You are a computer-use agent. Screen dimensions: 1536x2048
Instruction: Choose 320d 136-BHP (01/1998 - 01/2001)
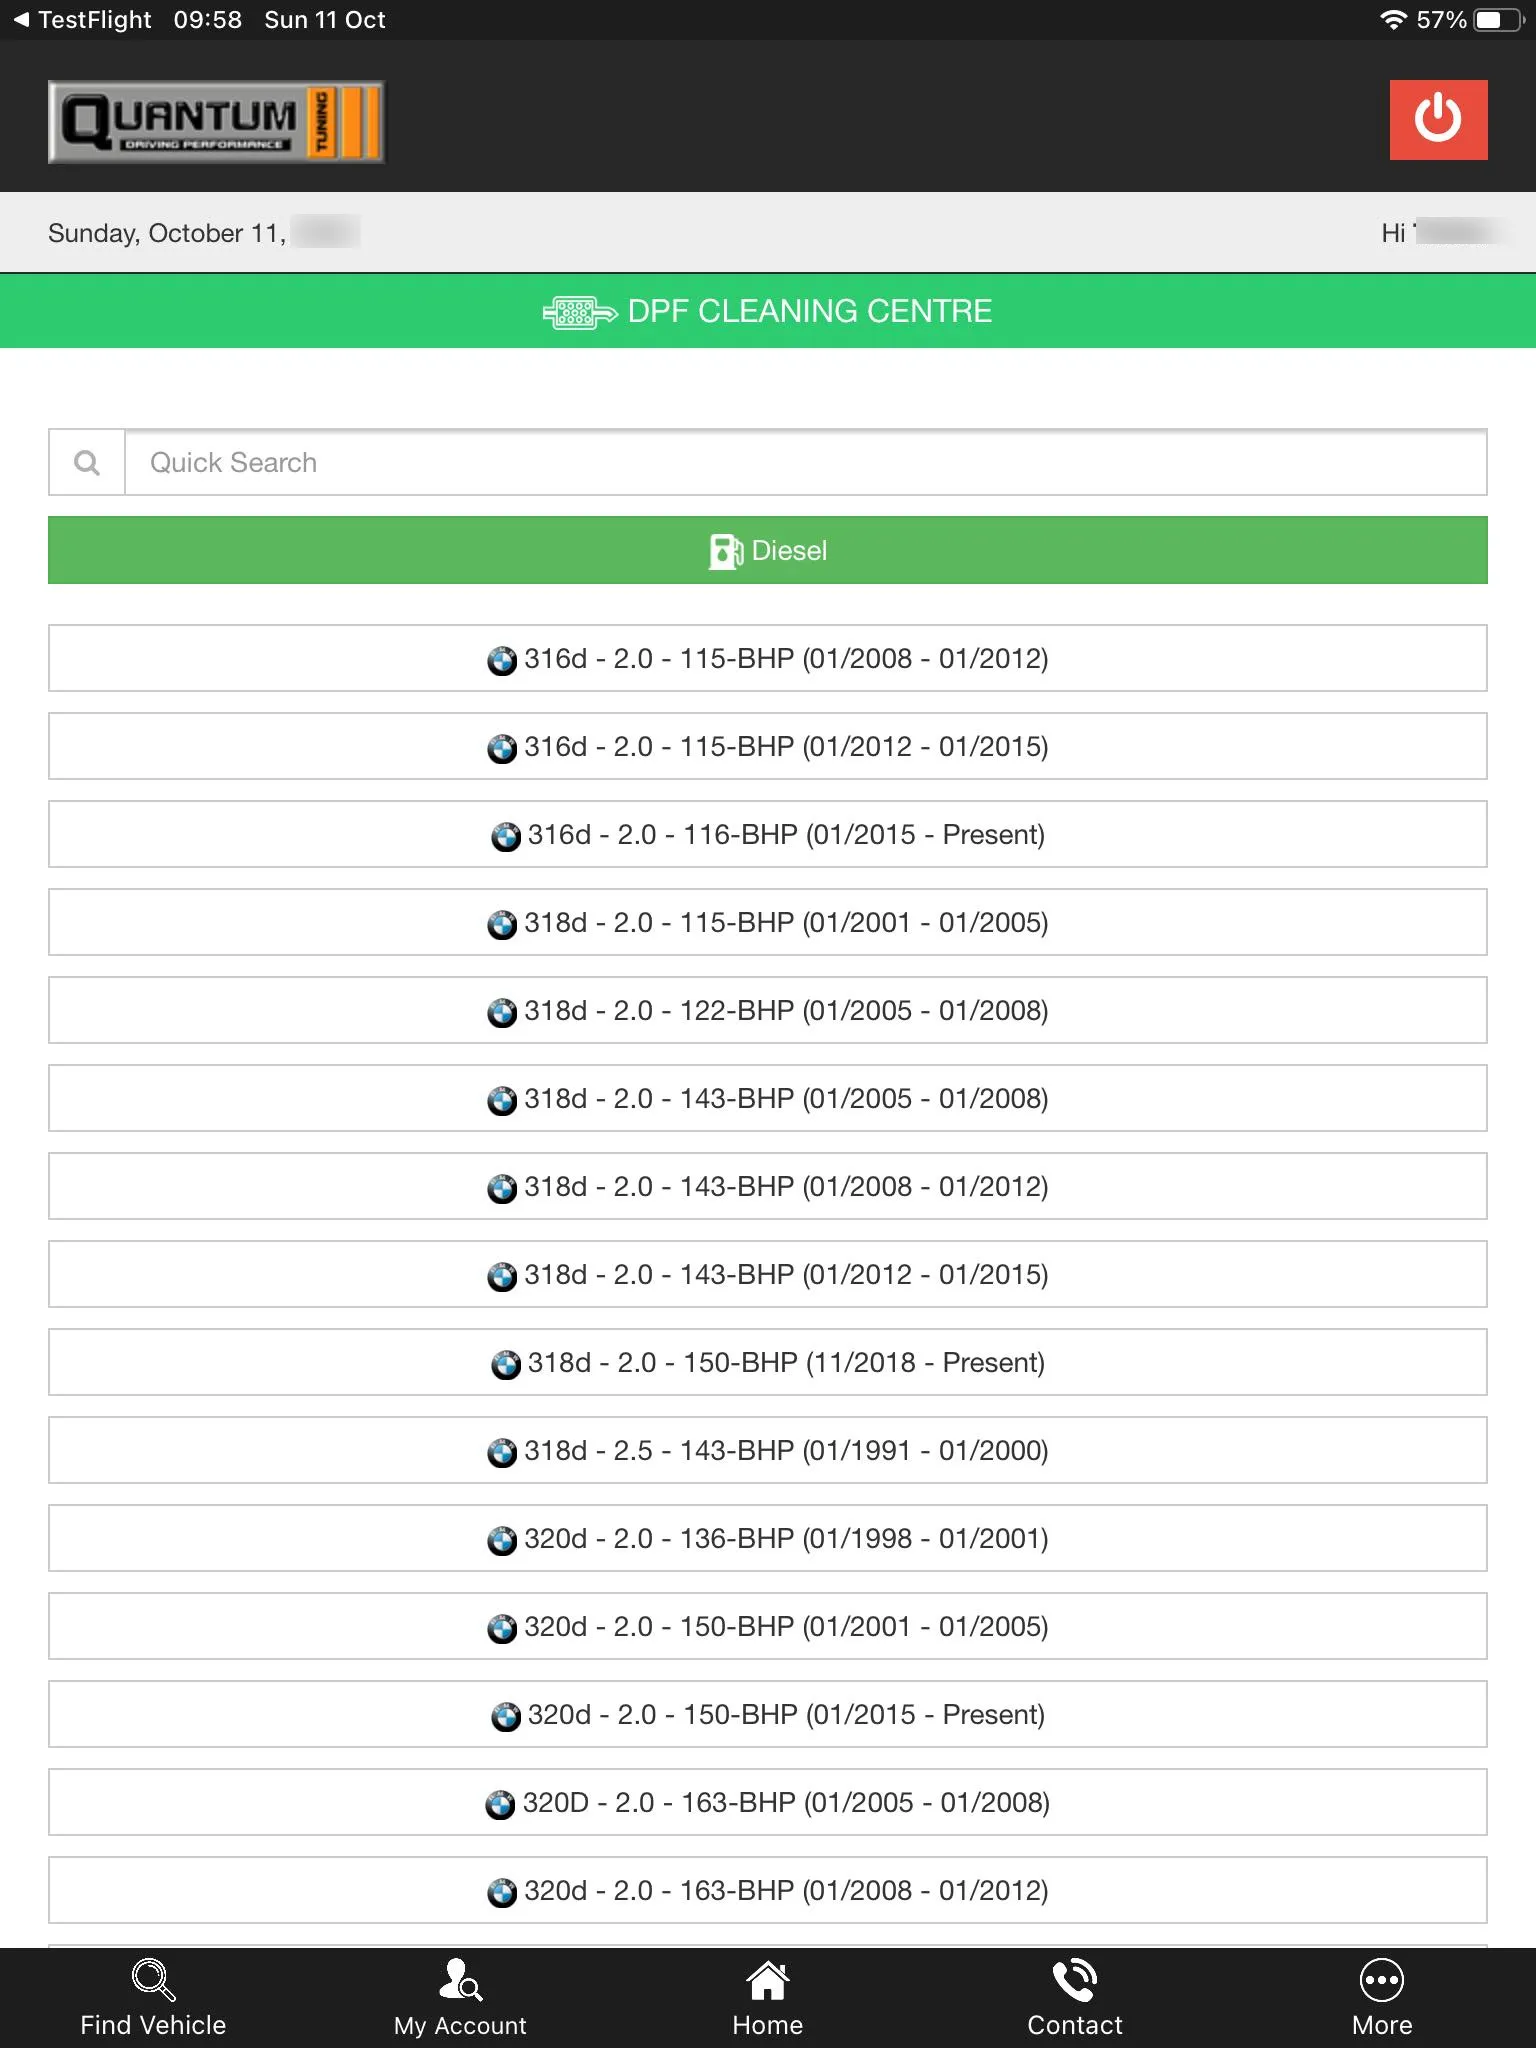768,1538
